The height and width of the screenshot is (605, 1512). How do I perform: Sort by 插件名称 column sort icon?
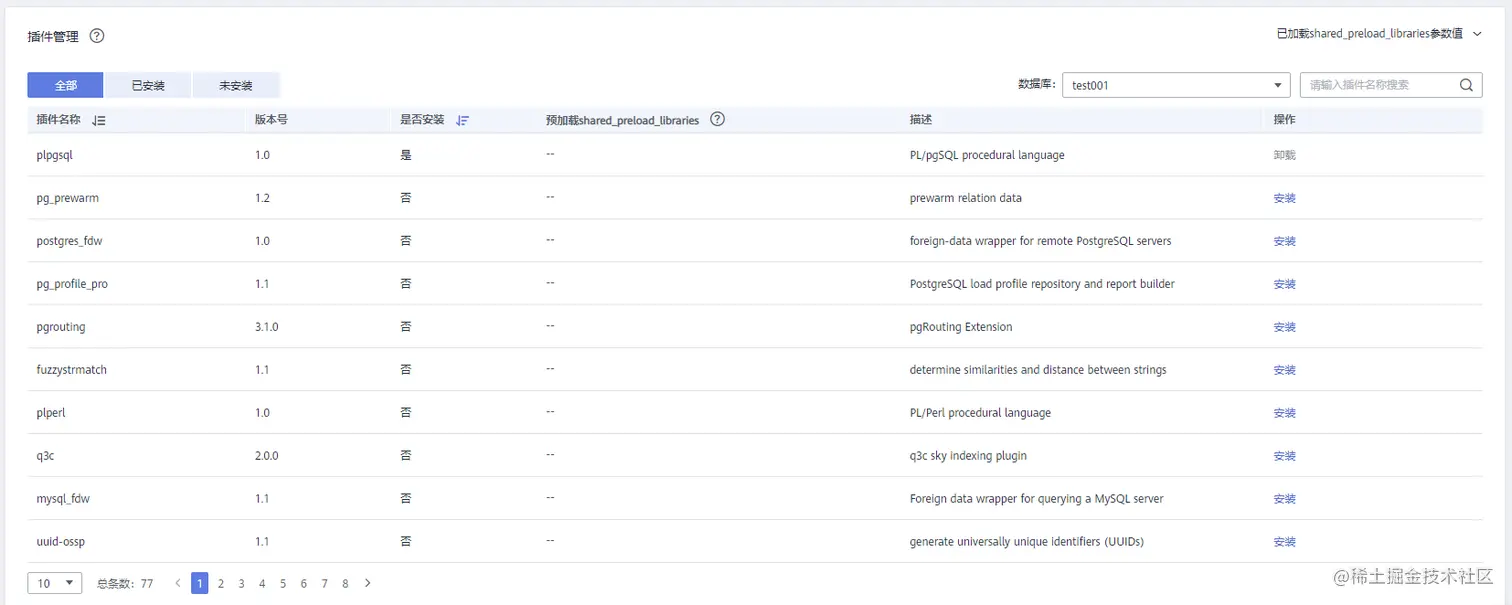pos(98,120)
